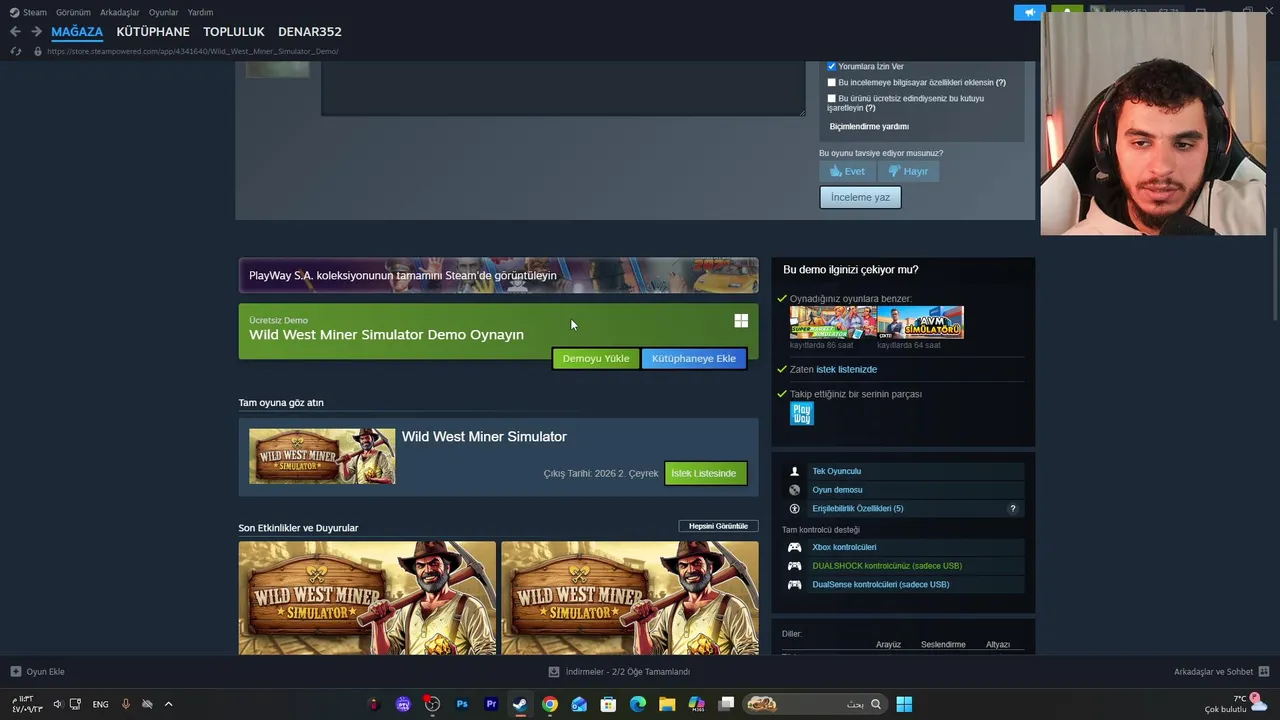
Task: Open the PlayWay S.A. collection banner
Action: 498,275
